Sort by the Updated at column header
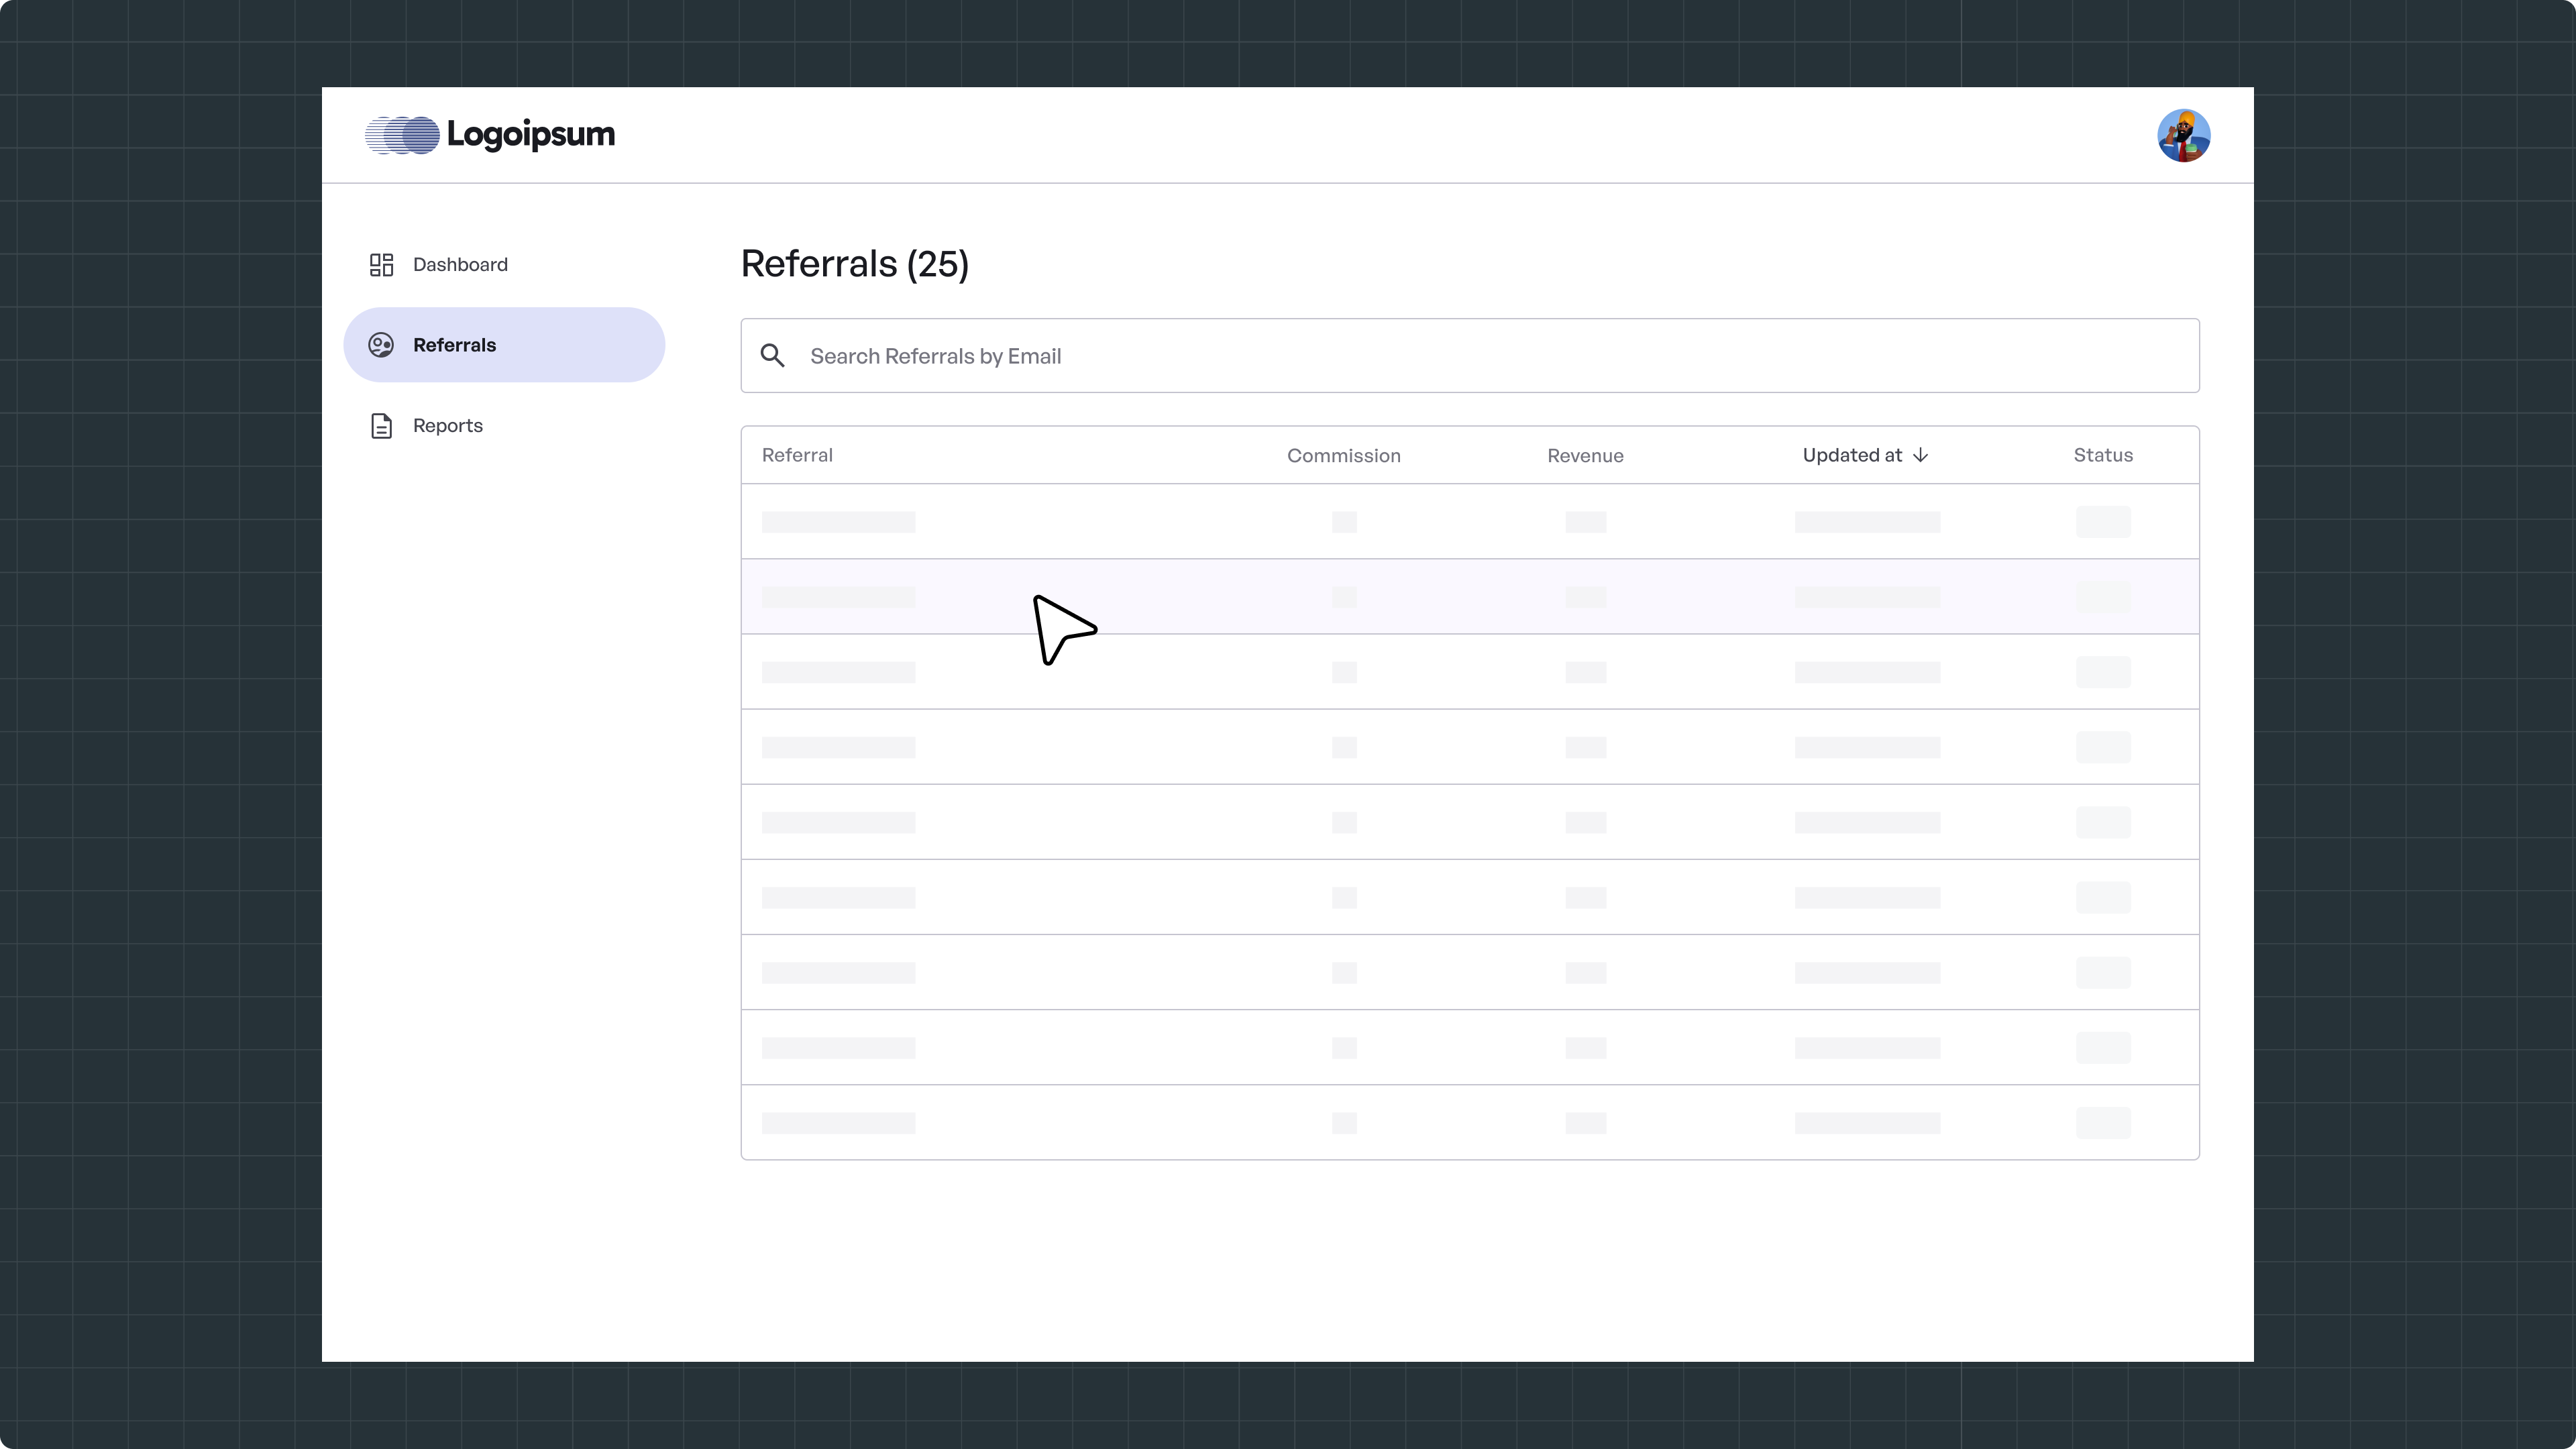This screenshot has height=1449, width=2576. (x=1852, y=456)
